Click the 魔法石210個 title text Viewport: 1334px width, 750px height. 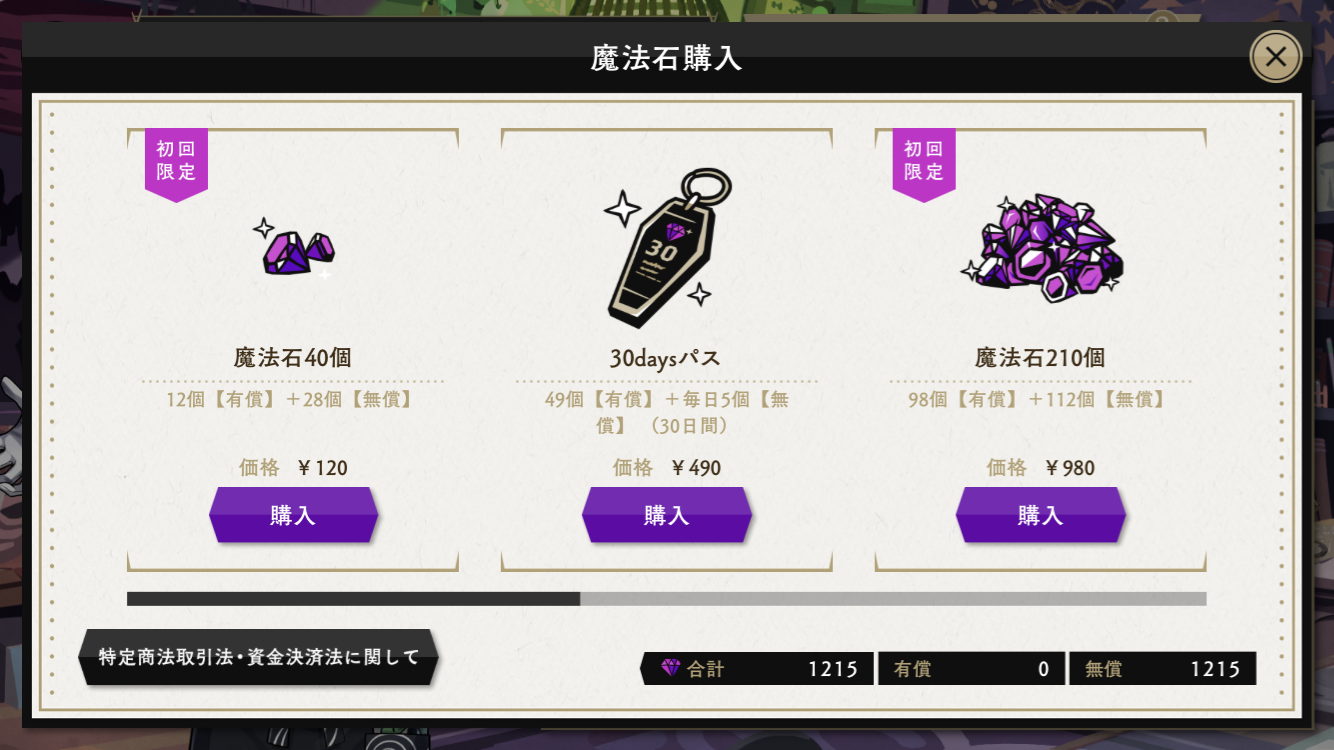pos(1040,357)
